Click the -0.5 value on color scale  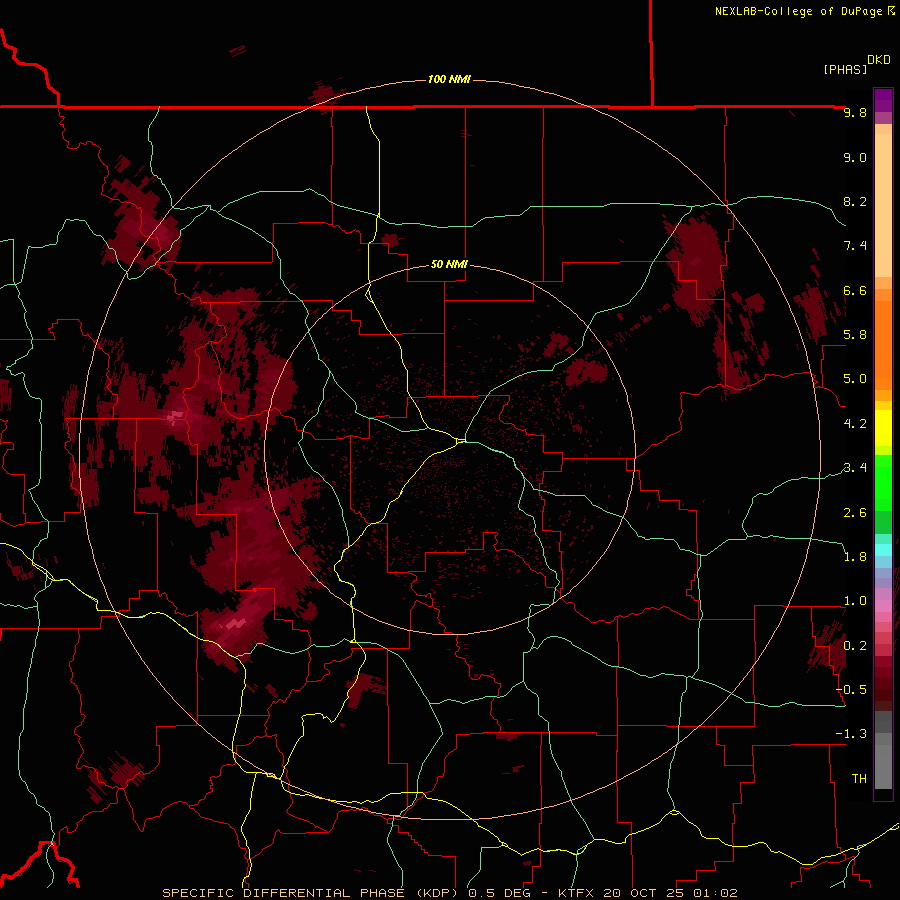coord(851,689)
